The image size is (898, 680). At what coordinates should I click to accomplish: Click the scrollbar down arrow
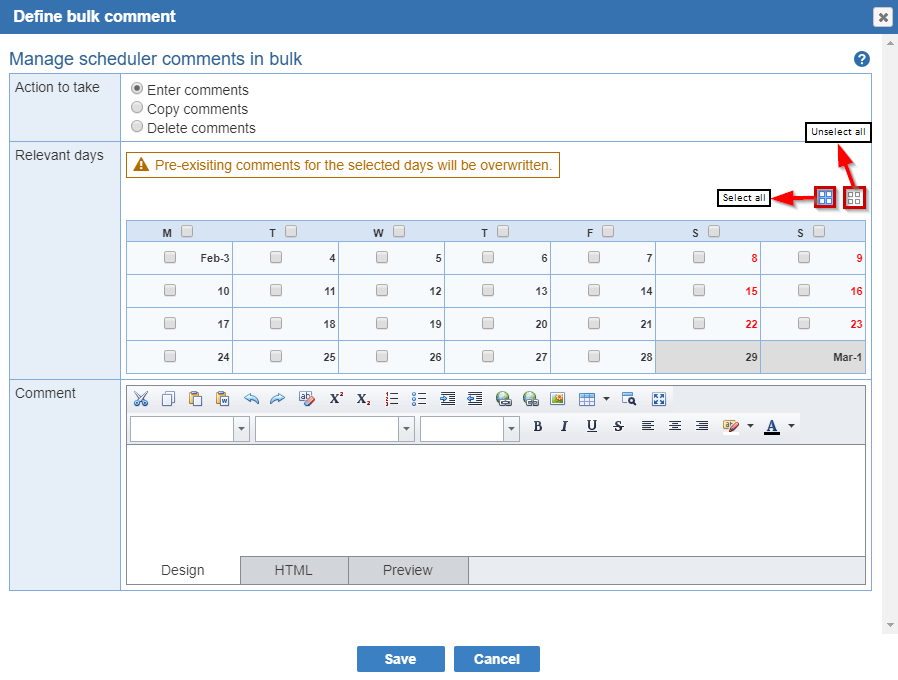tap(890, 625)
